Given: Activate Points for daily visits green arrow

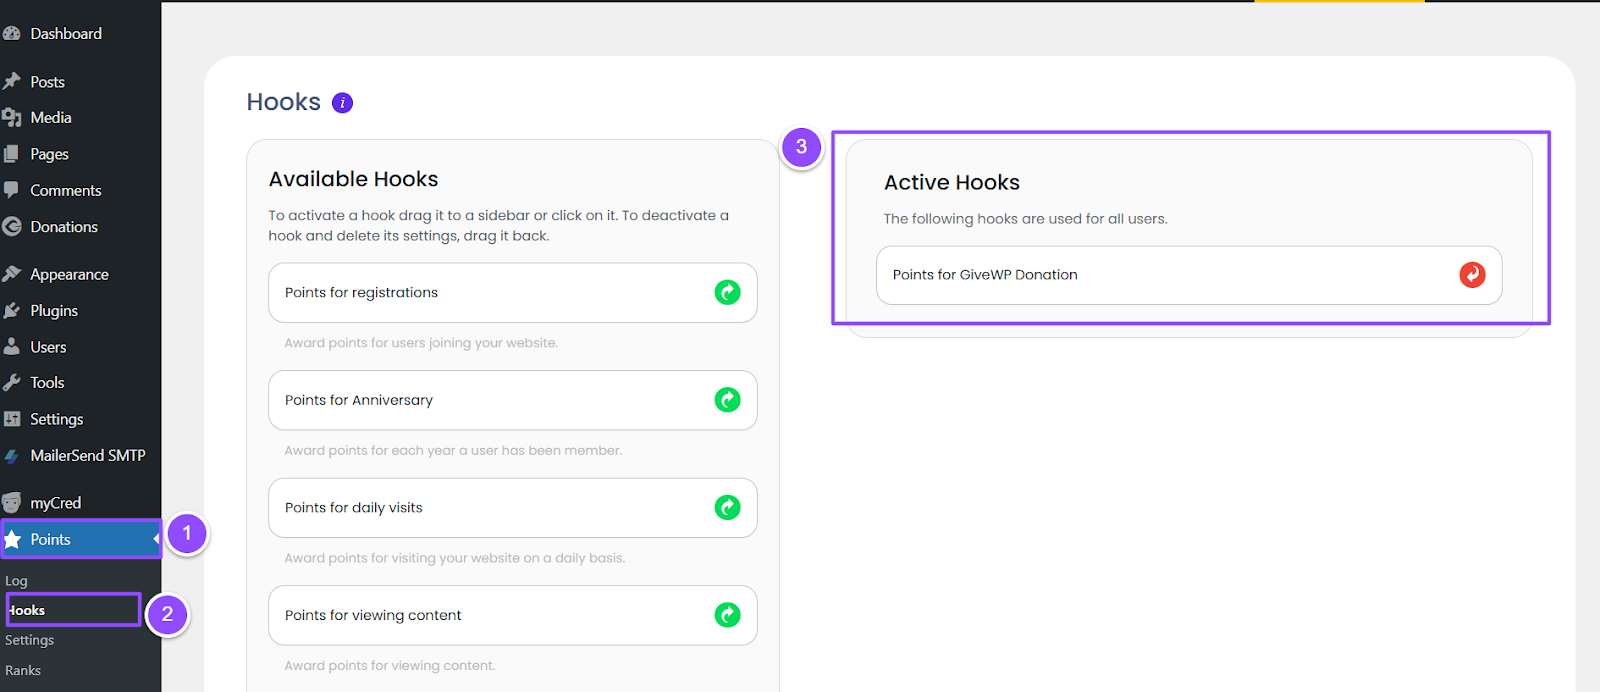Looking at the screenshot, I should [727, 508].
